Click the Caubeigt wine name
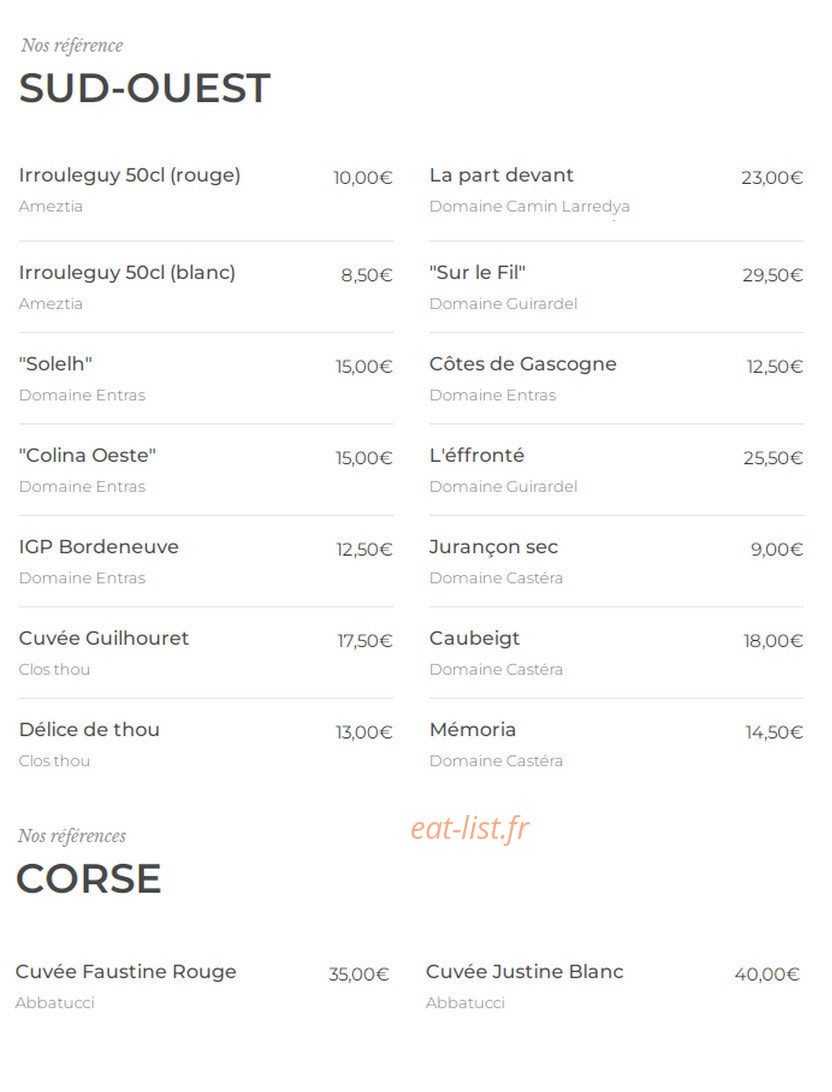 (475, 639)
